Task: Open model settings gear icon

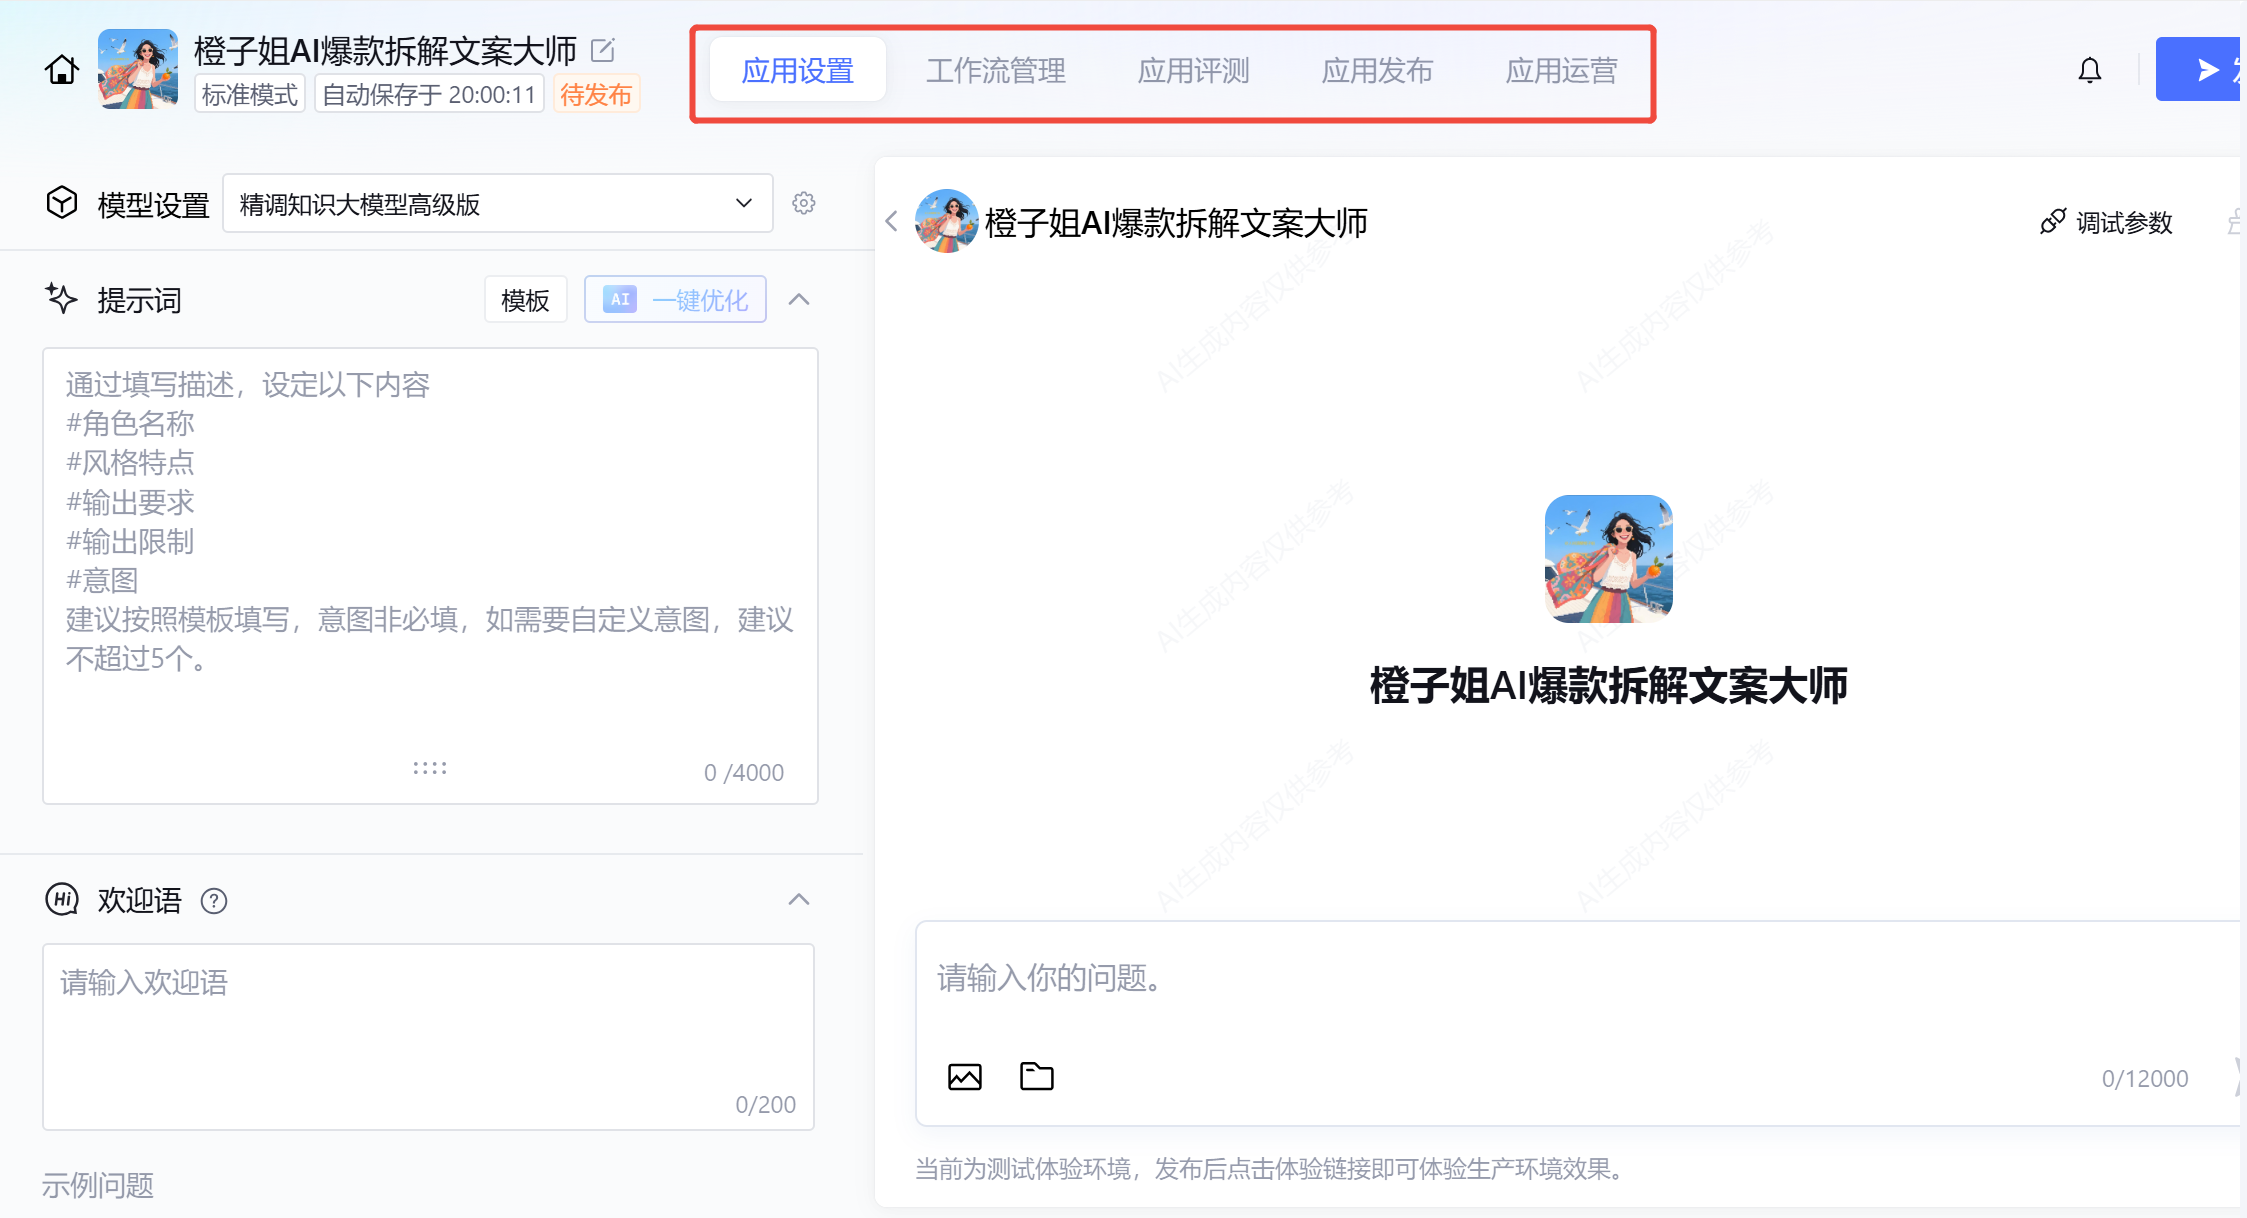Action: click(x=803, y=203)
